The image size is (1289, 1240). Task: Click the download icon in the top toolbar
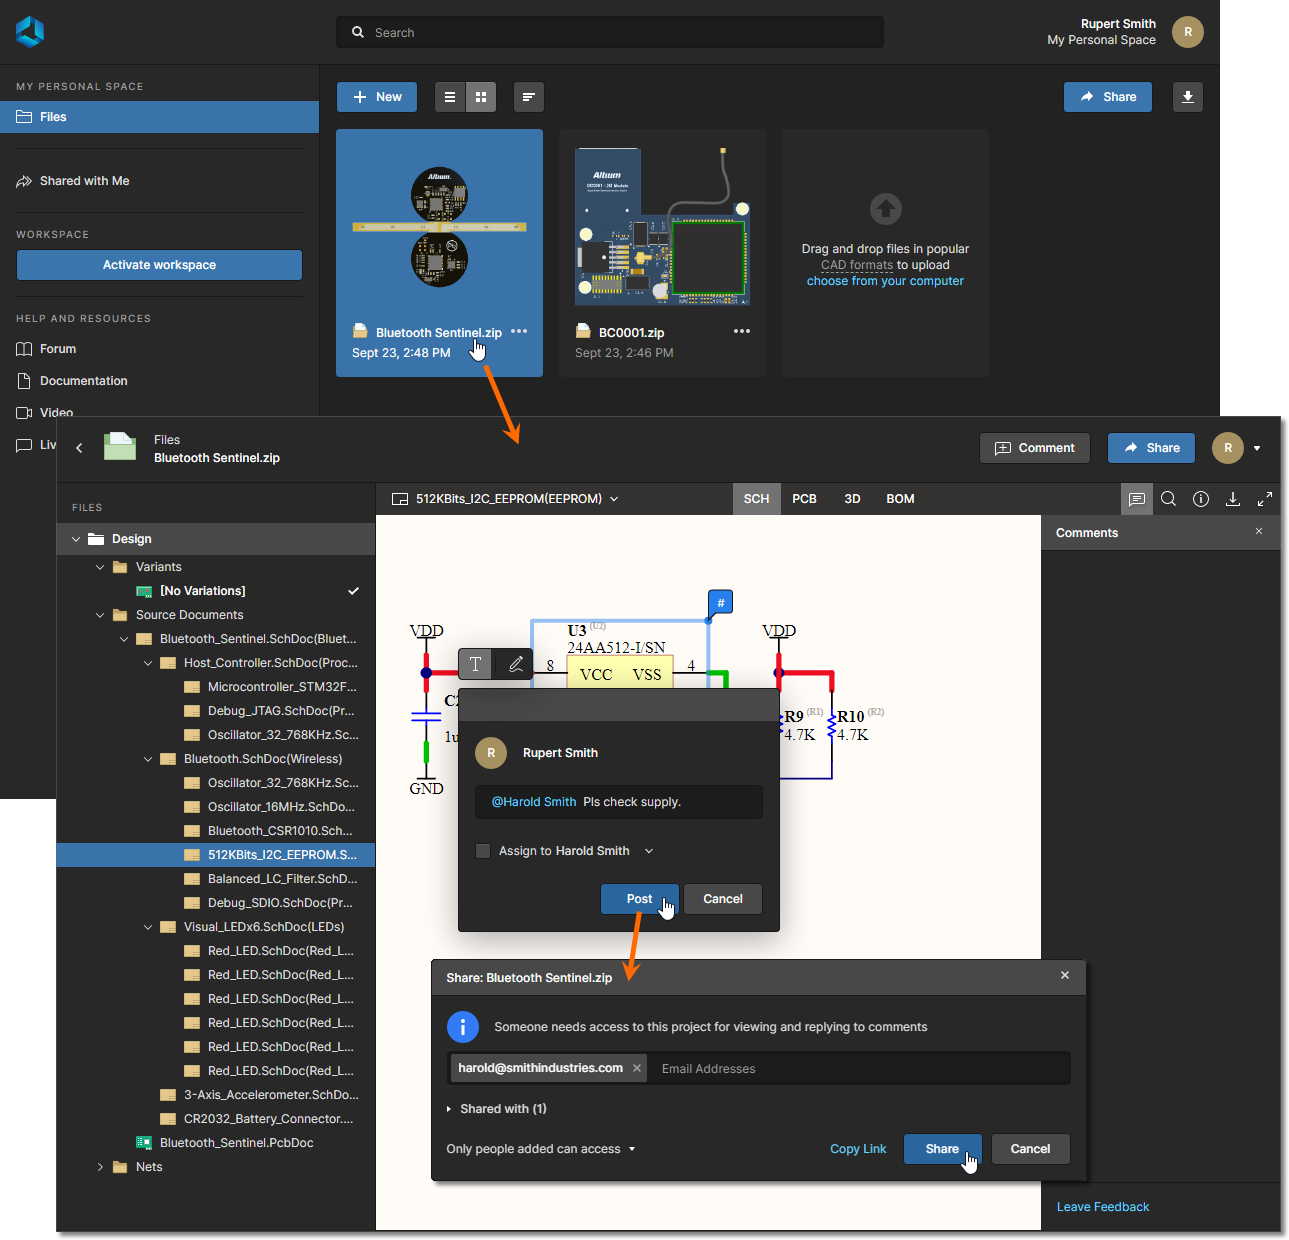point(1187,97)
